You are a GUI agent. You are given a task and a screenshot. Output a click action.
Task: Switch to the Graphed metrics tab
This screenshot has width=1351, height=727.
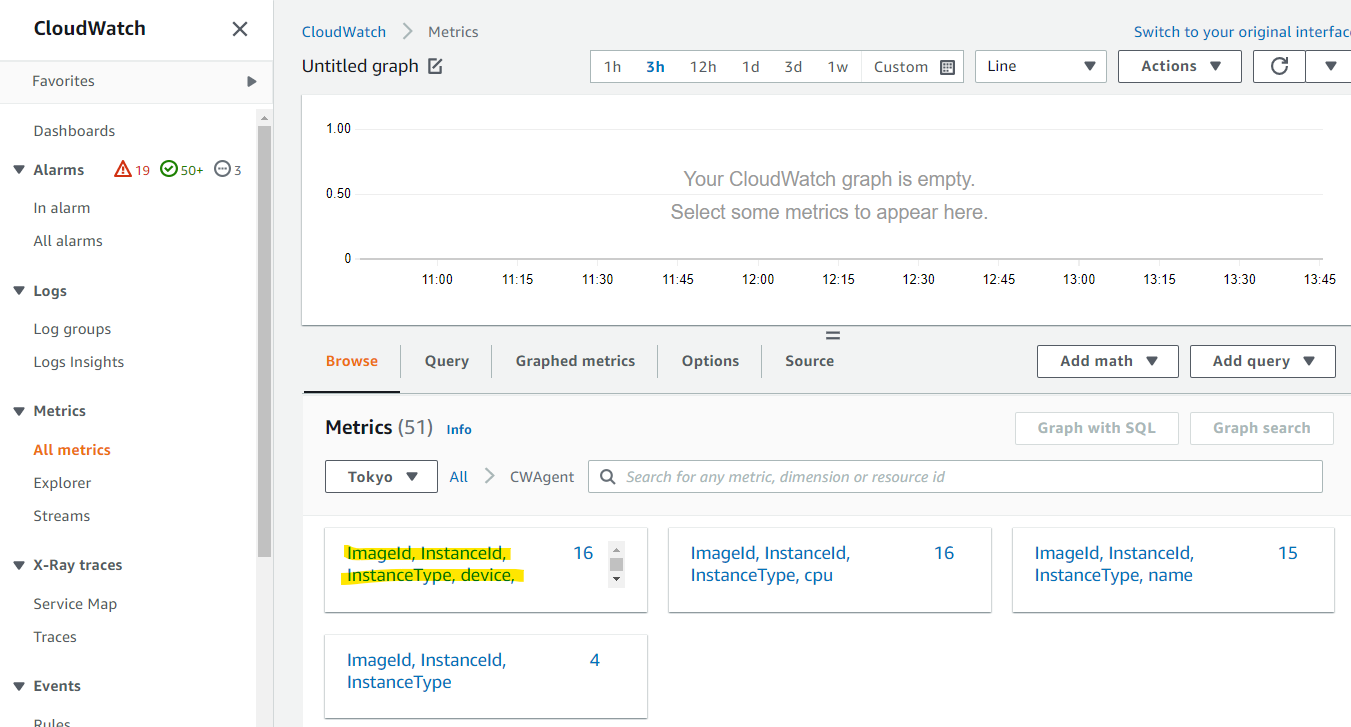pyautogui.click(x=575, y=361)
